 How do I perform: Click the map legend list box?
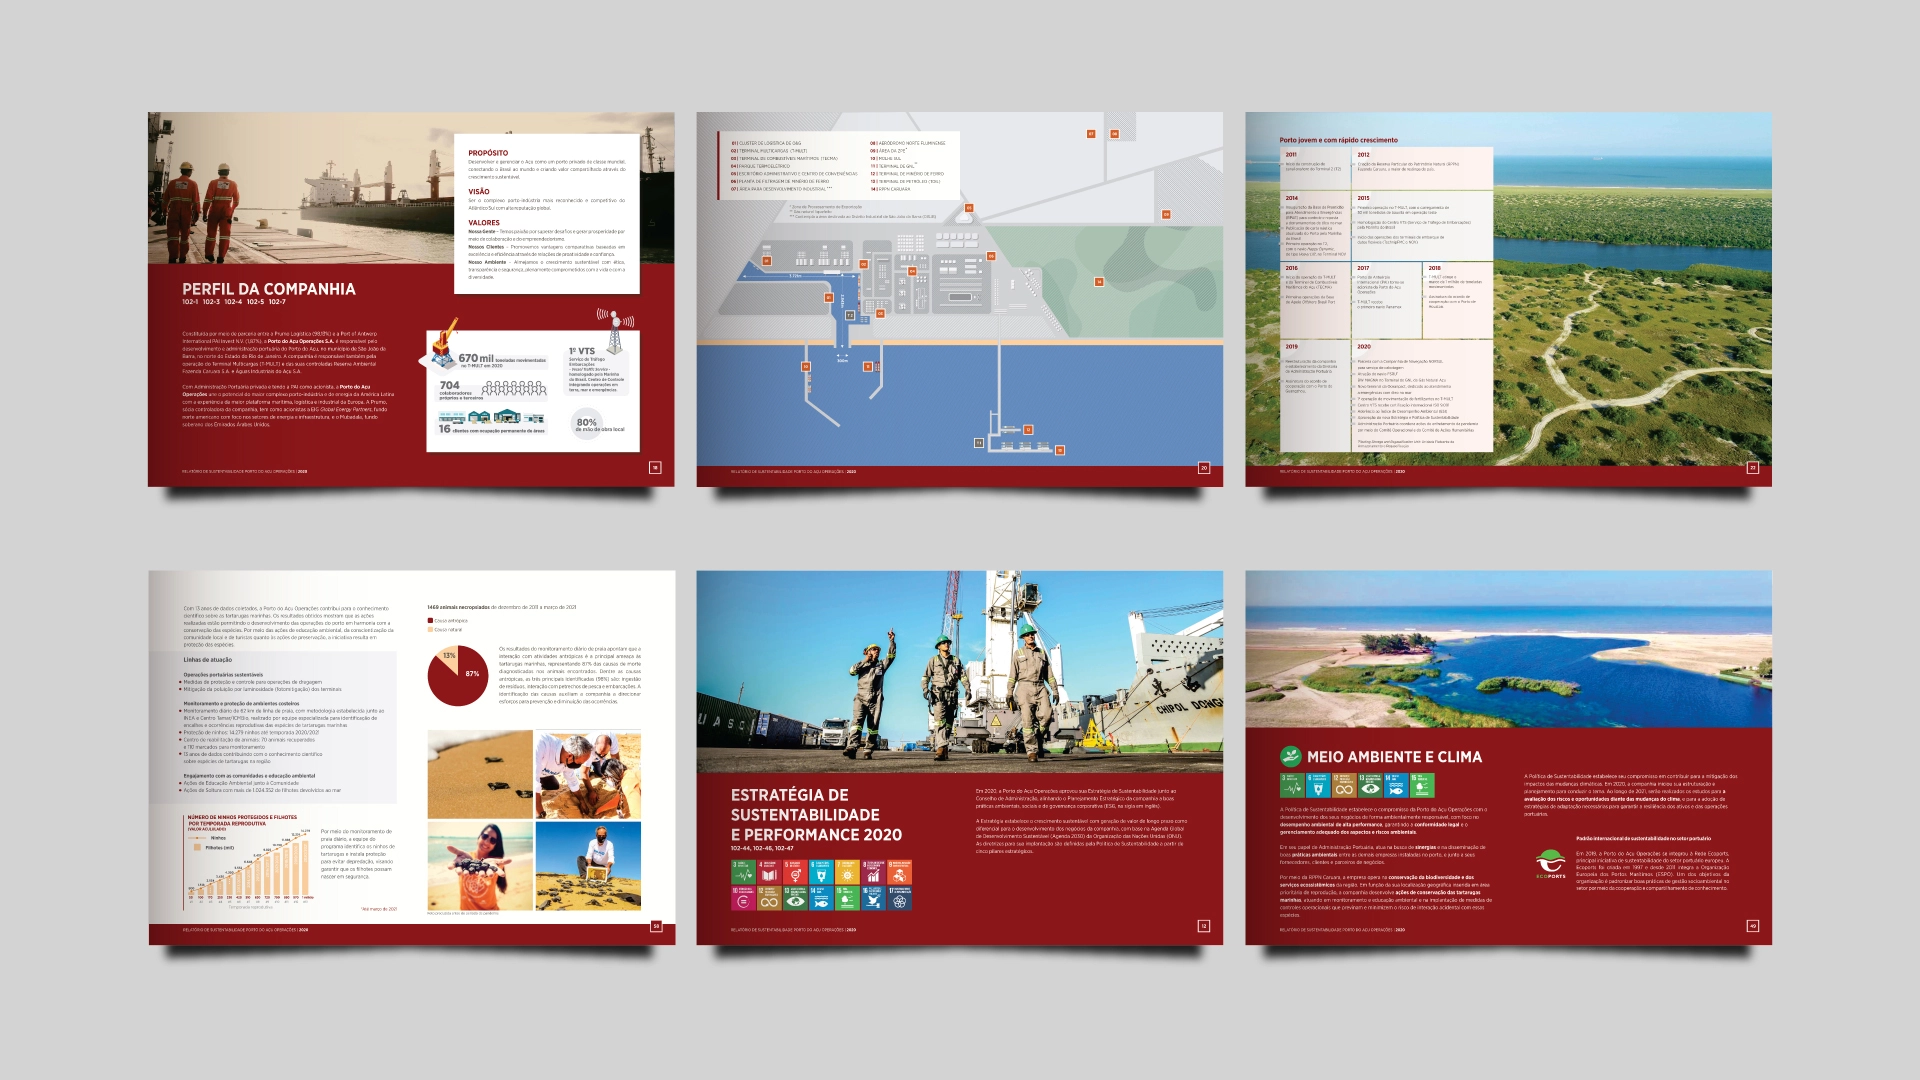[x=839, y=165]
